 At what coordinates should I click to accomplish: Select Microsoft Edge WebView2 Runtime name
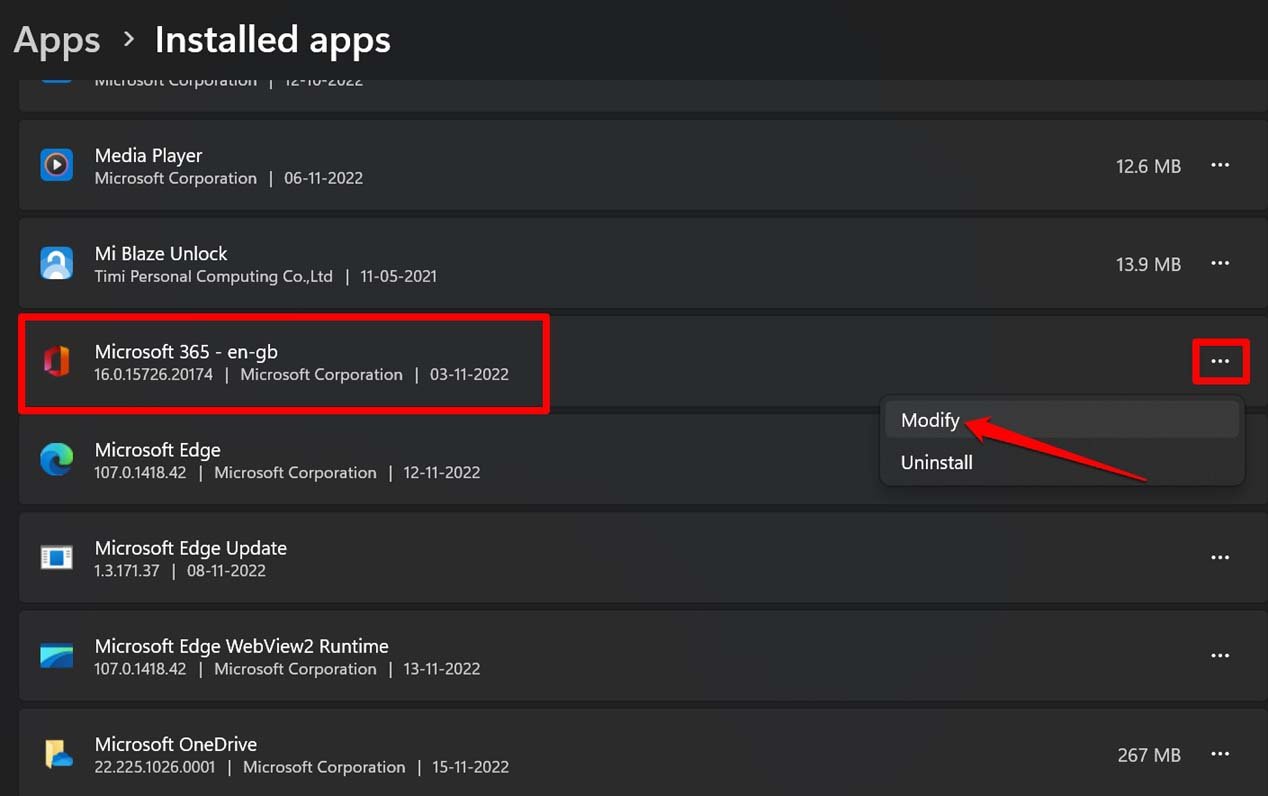point(241,646)
